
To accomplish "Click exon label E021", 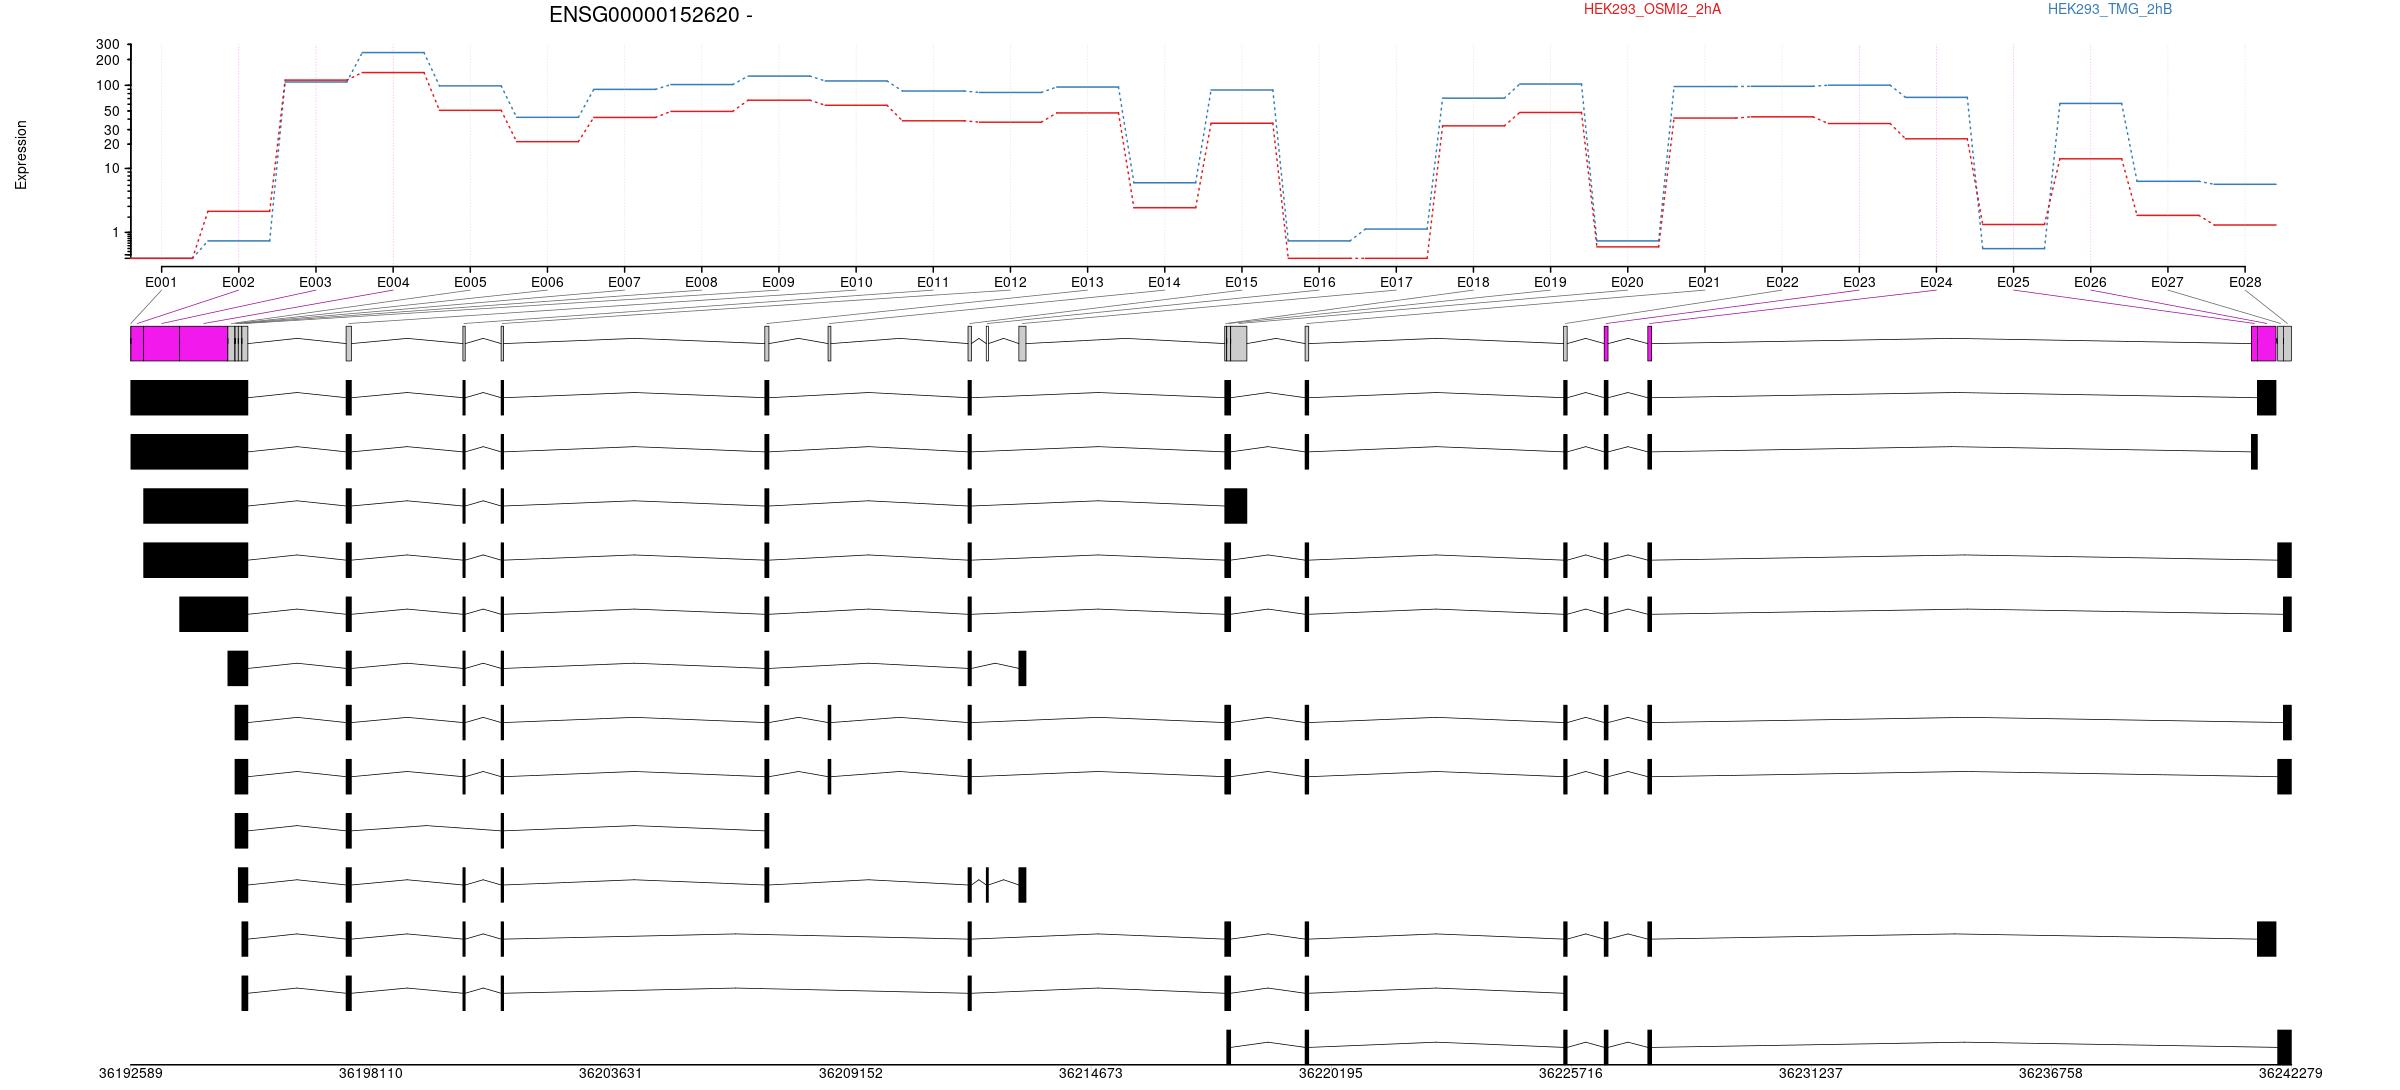I will pyautogui.click(x=1704, y=282).
